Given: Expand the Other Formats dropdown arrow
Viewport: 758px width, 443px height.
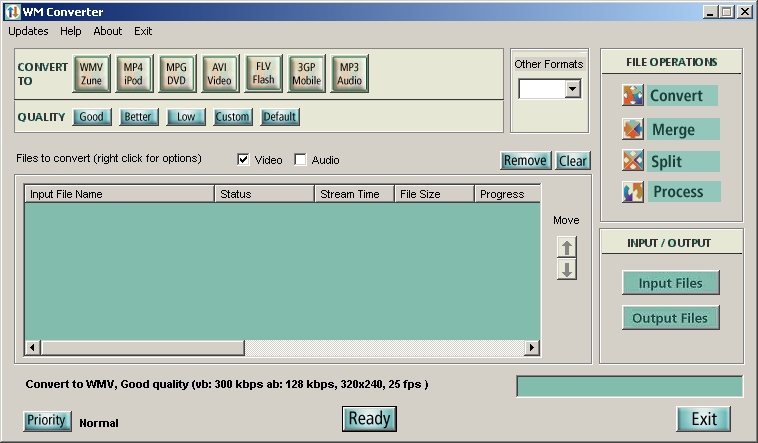Looking at the screenshot, I should (573, 89).
